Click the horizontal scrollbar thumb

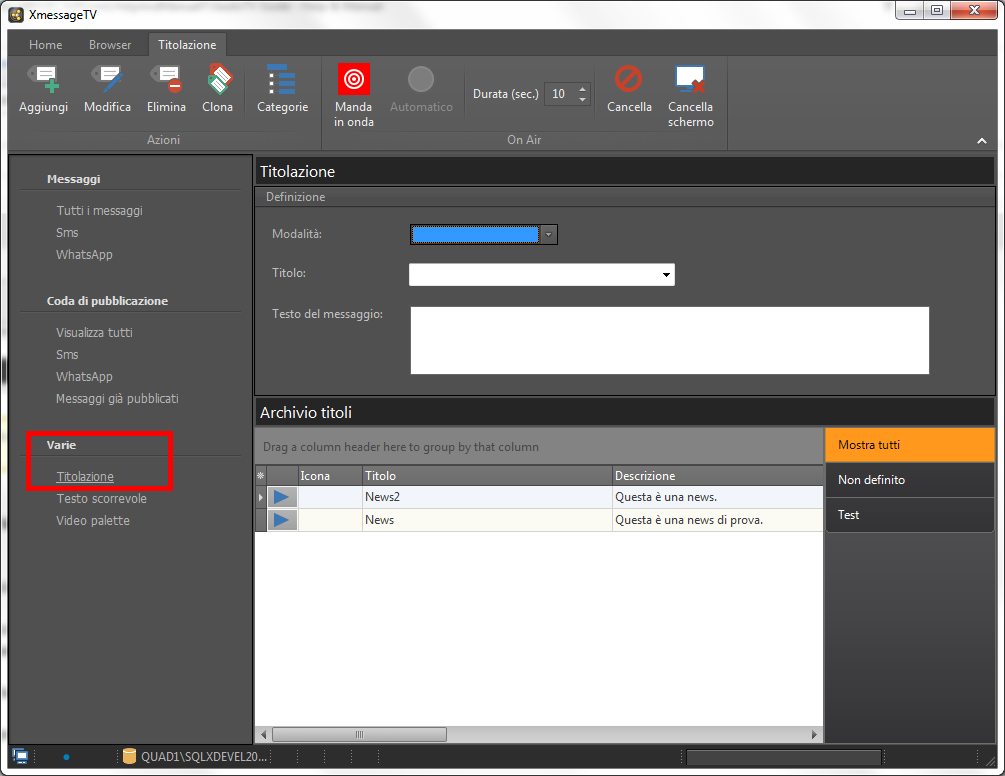360,734
